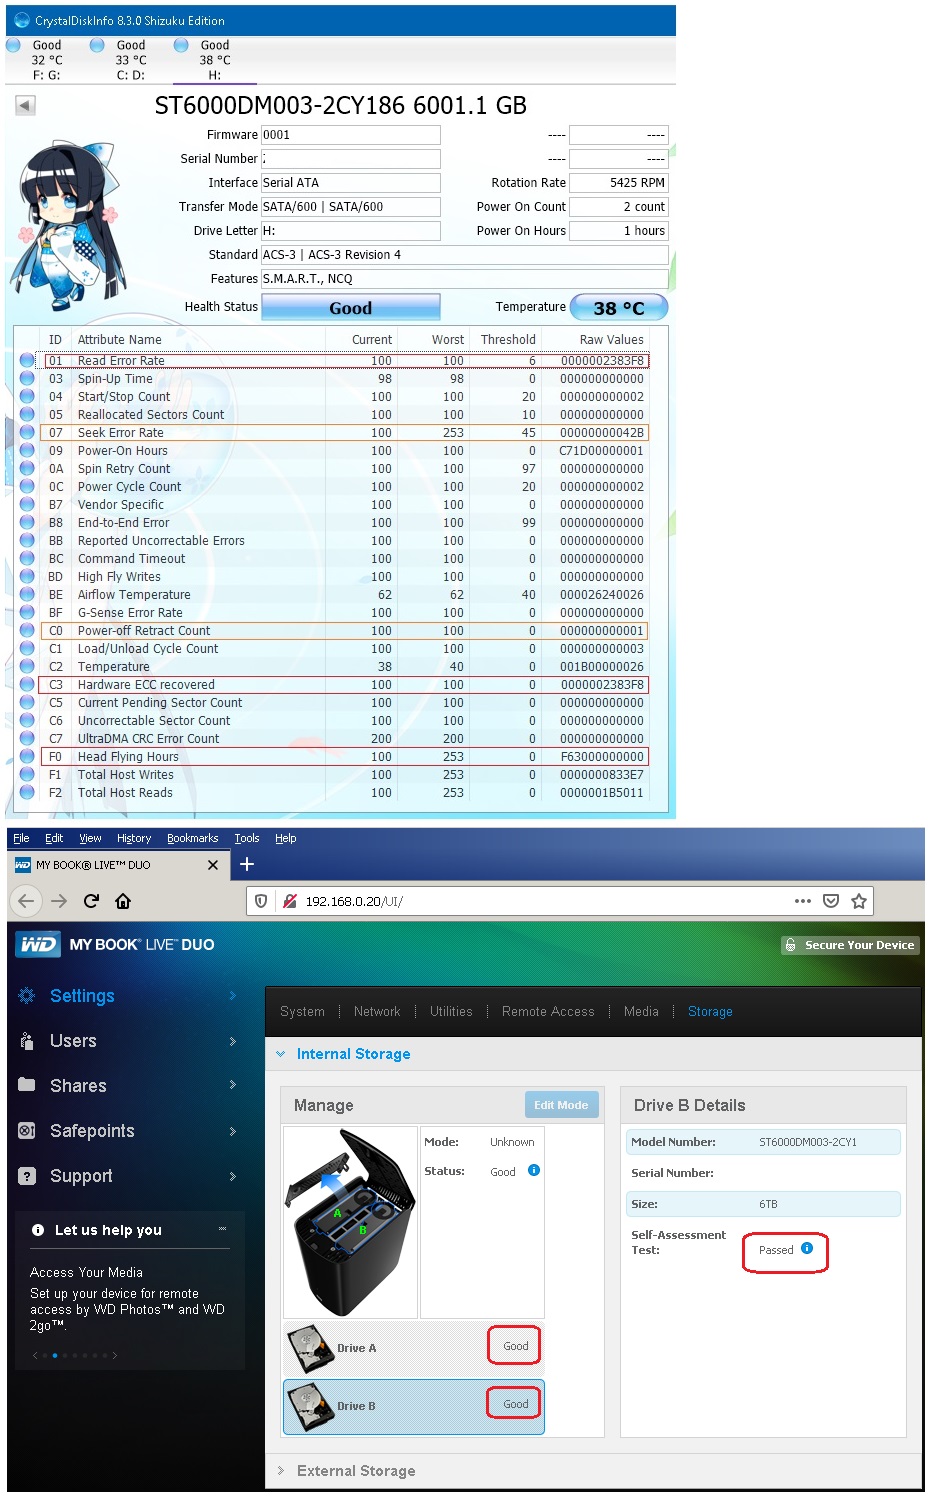The height and width of the screenshot is (1498, 929).
Task: Click the Firmware field showing 0001
Action: point(351,135)
